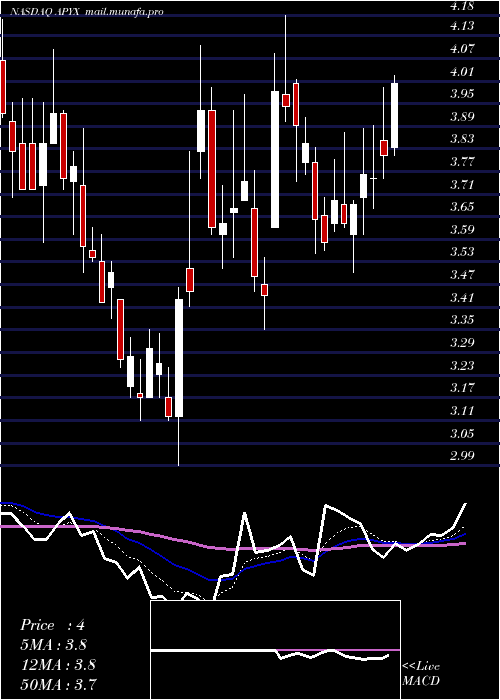
Task: Click the 3.77 price axis label
Action: click(x=462, y=162)
